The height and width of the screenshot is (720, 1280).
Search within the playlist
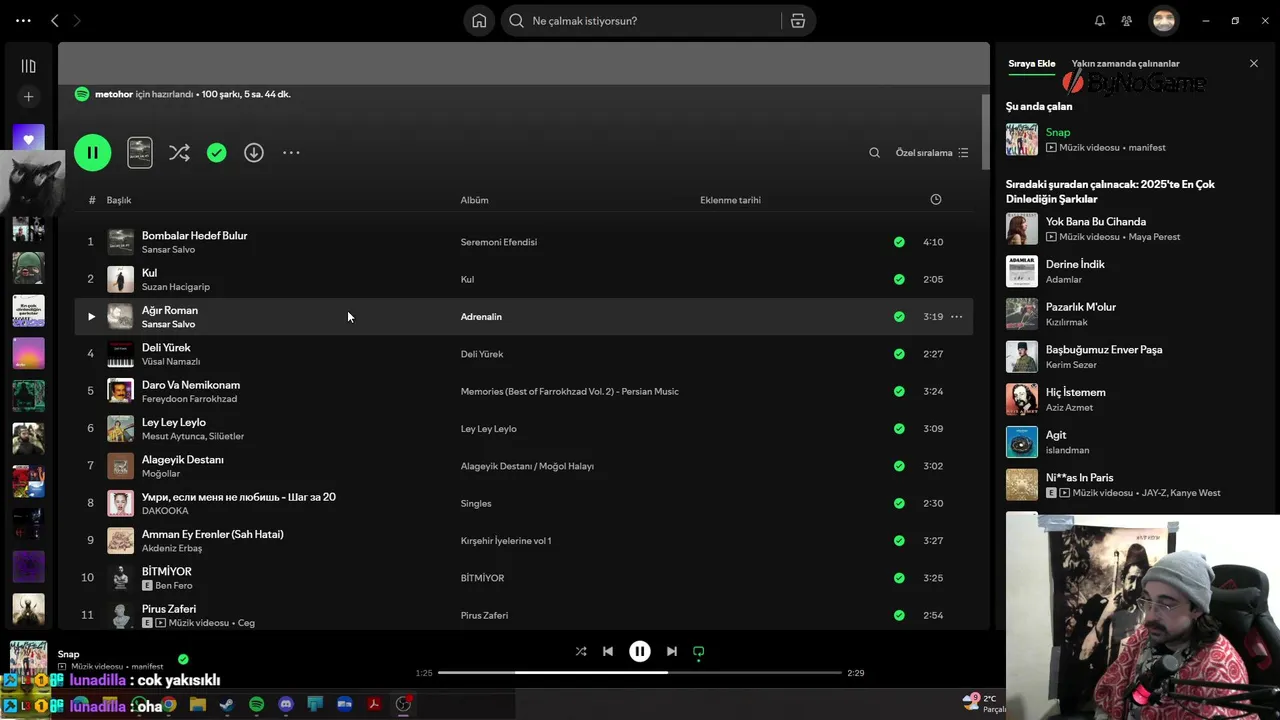coord(875,153)
